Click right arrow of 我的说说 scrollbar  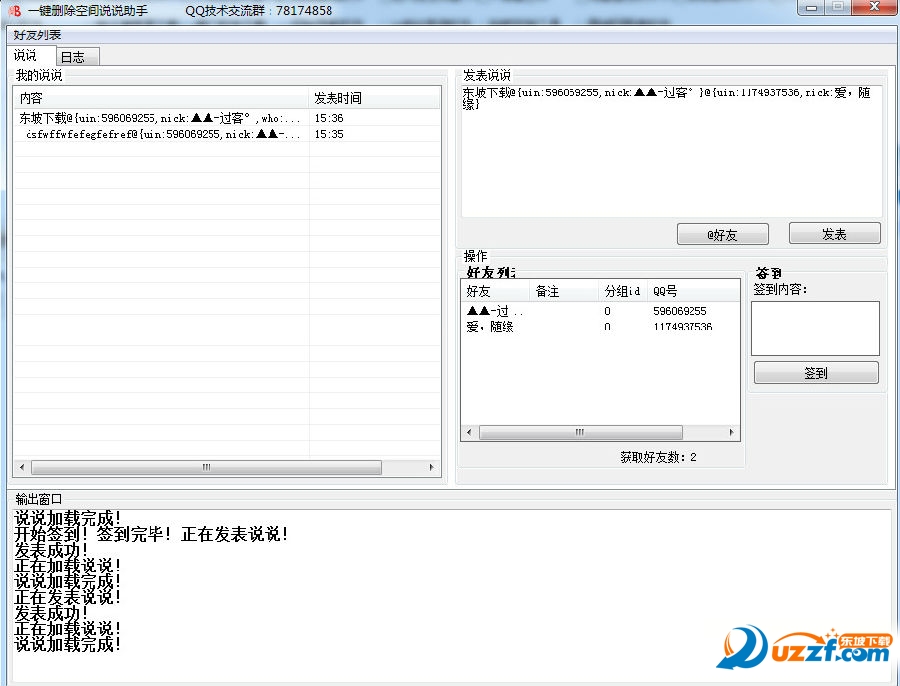[x=432, y=467]
